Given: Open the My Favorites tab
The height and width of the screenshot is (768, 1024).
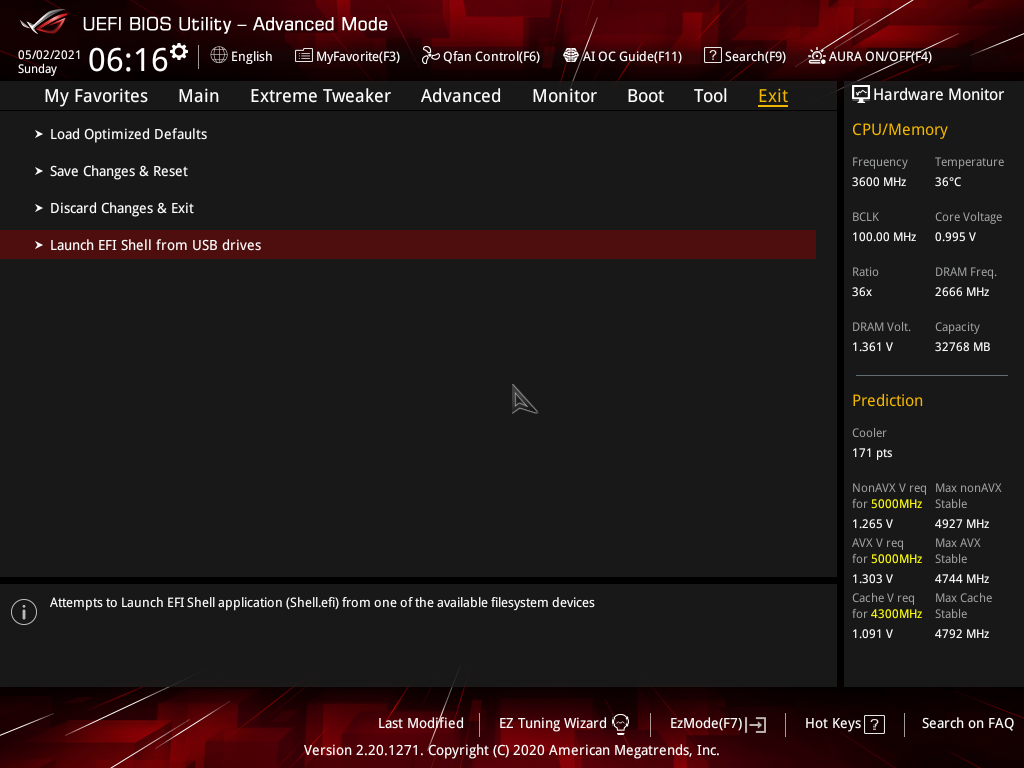Looking at the screenshot, I should pyautogui.click(x=96, y=96).
